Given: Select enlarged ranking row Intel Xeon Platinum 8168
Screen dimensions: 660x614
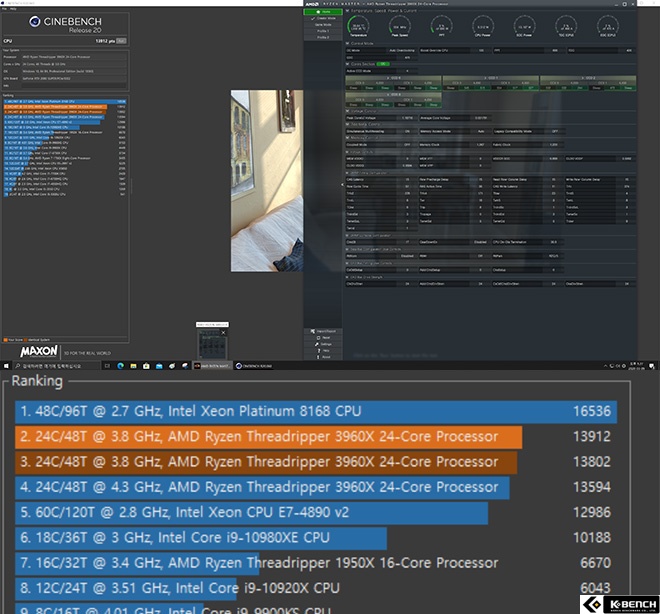Looking at the screenshot, I should tap(316, 412).
